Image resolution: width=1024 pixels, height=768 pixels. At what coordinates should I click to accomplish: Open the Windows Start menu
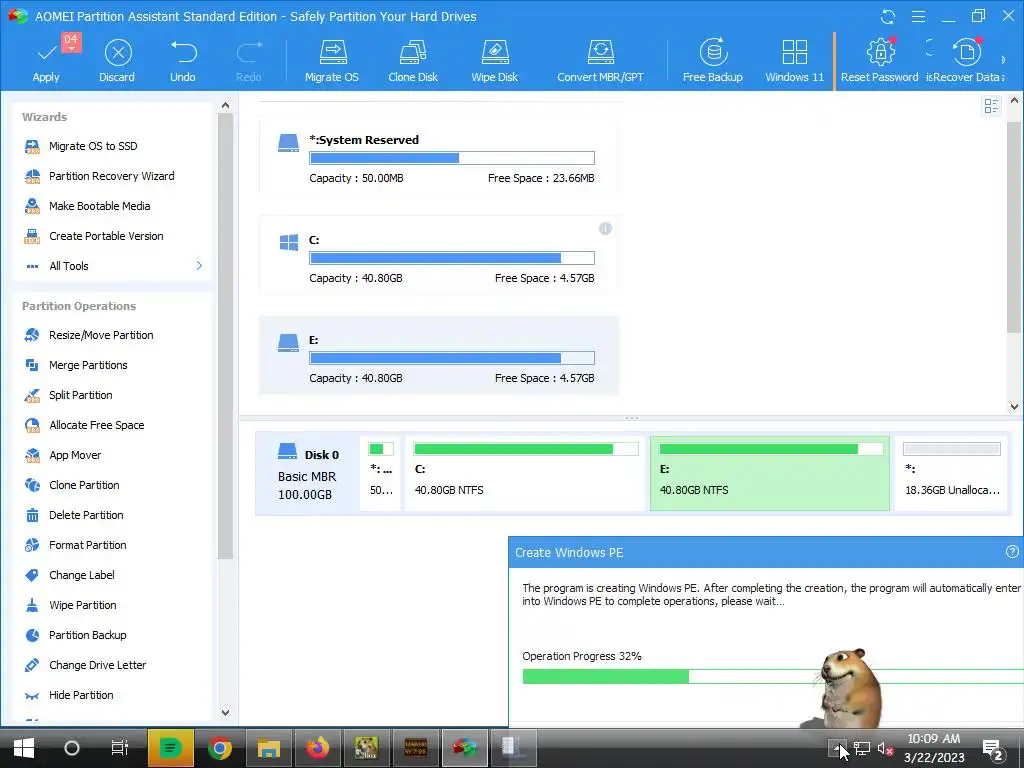(x=24, y=748)
